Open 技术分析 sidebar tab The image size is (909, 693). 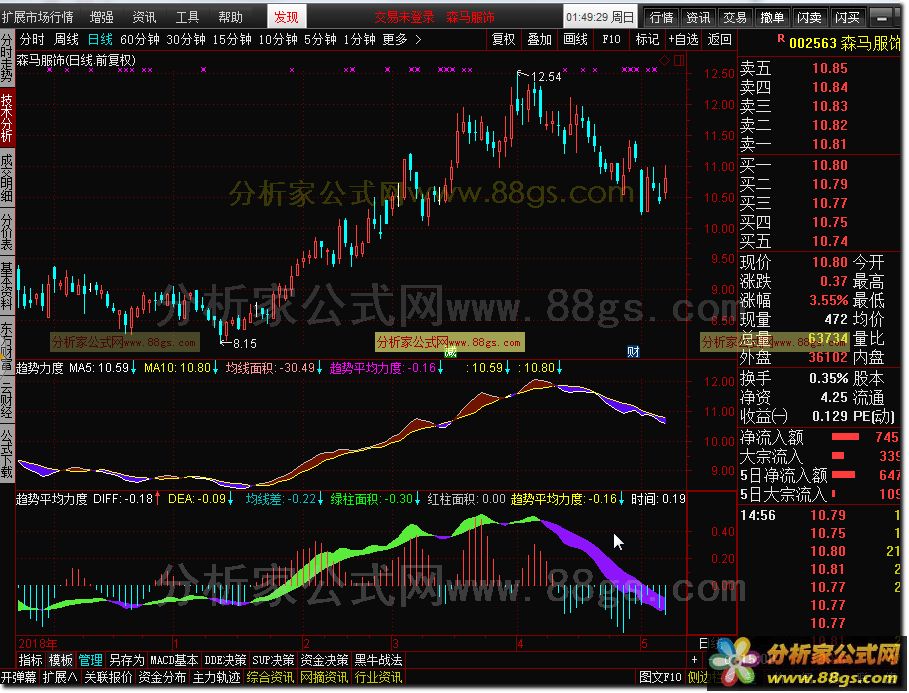(6, 118)
